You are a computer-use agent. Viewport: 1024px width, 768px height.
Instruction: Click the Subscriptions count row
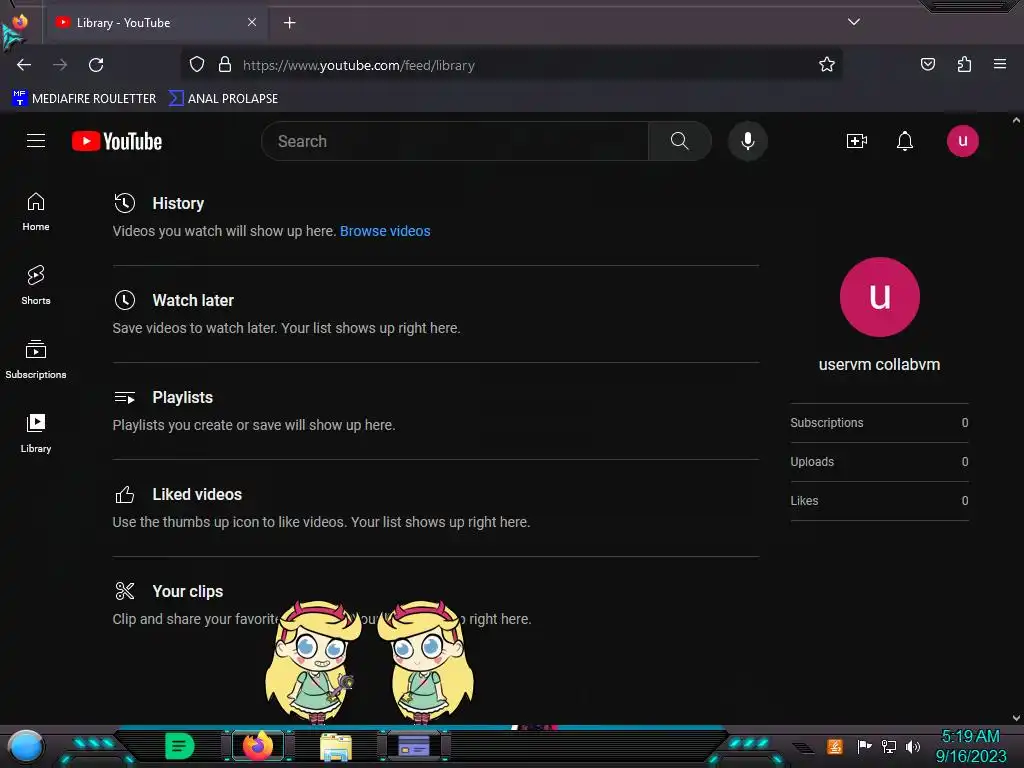pos(879,423)
